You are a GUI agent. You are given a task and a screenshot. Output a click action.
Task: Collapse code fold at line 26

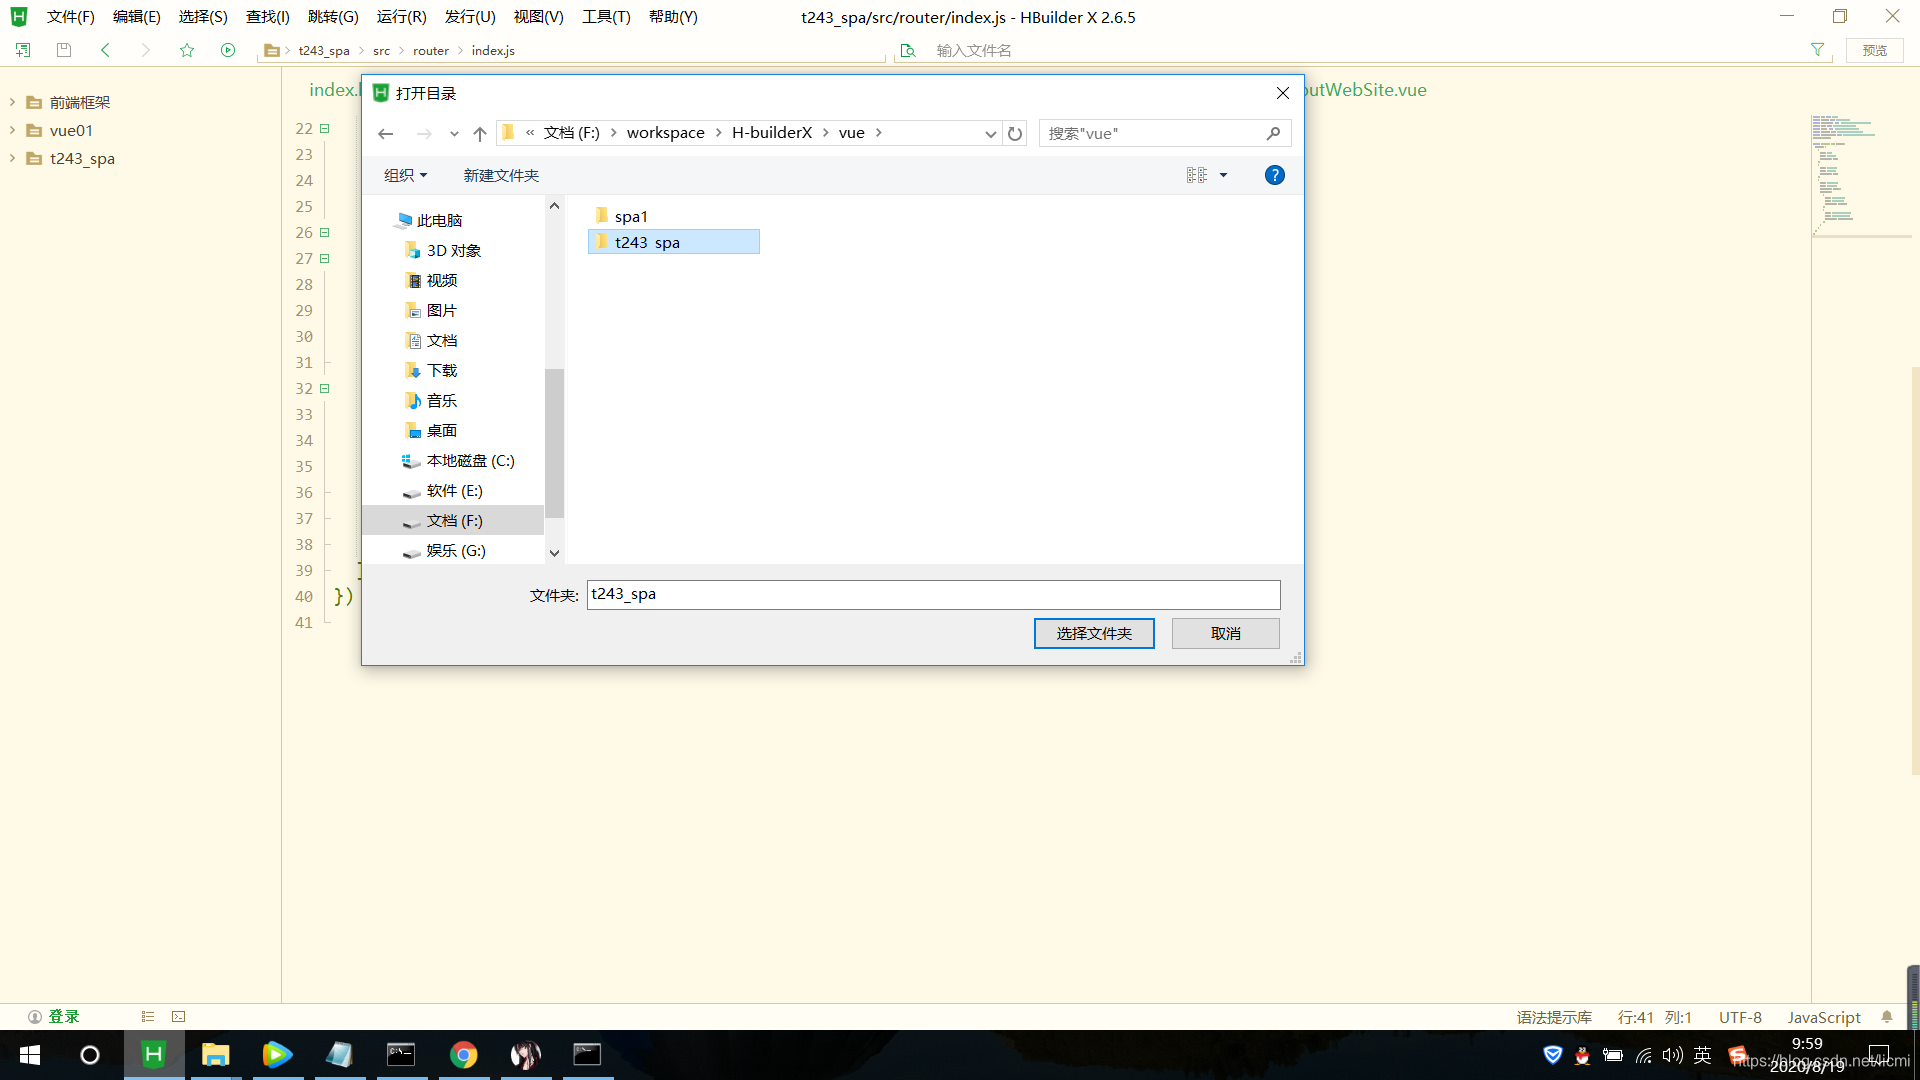coord(324,232)
